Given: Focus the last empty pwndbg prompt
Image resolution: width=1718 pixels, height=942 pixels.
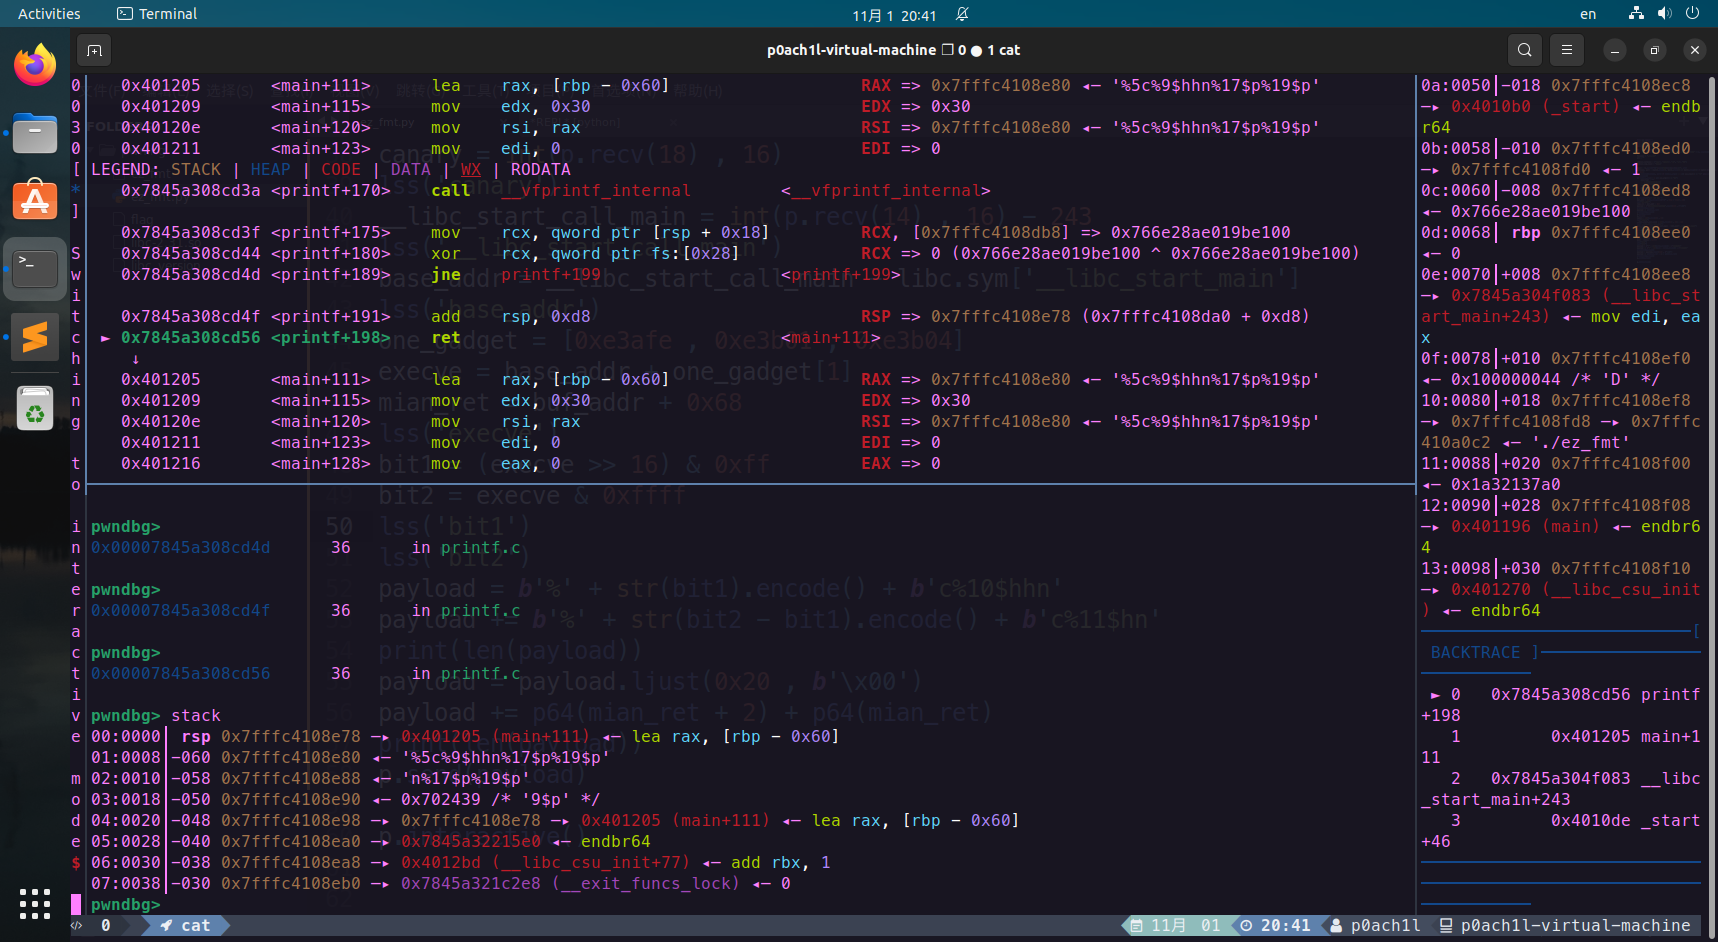Looking at the screenshot, I should point(125,905).
